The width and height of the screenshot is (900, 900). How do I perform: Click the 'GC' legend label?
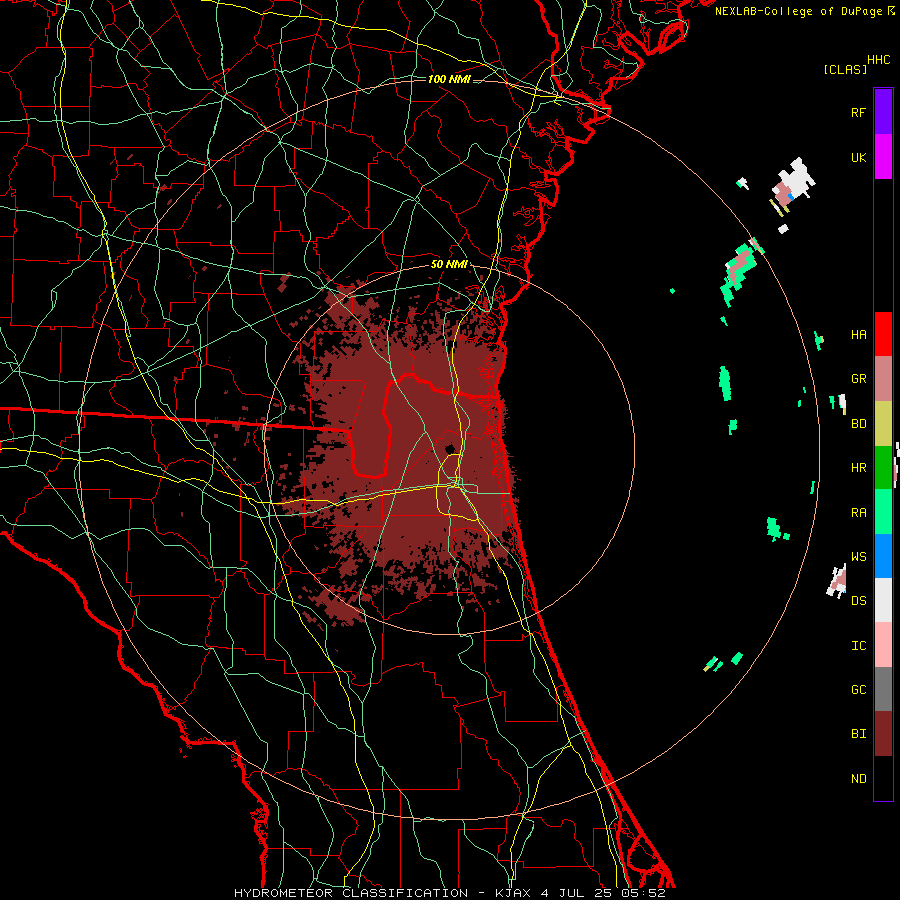click(x=858, y=690)
